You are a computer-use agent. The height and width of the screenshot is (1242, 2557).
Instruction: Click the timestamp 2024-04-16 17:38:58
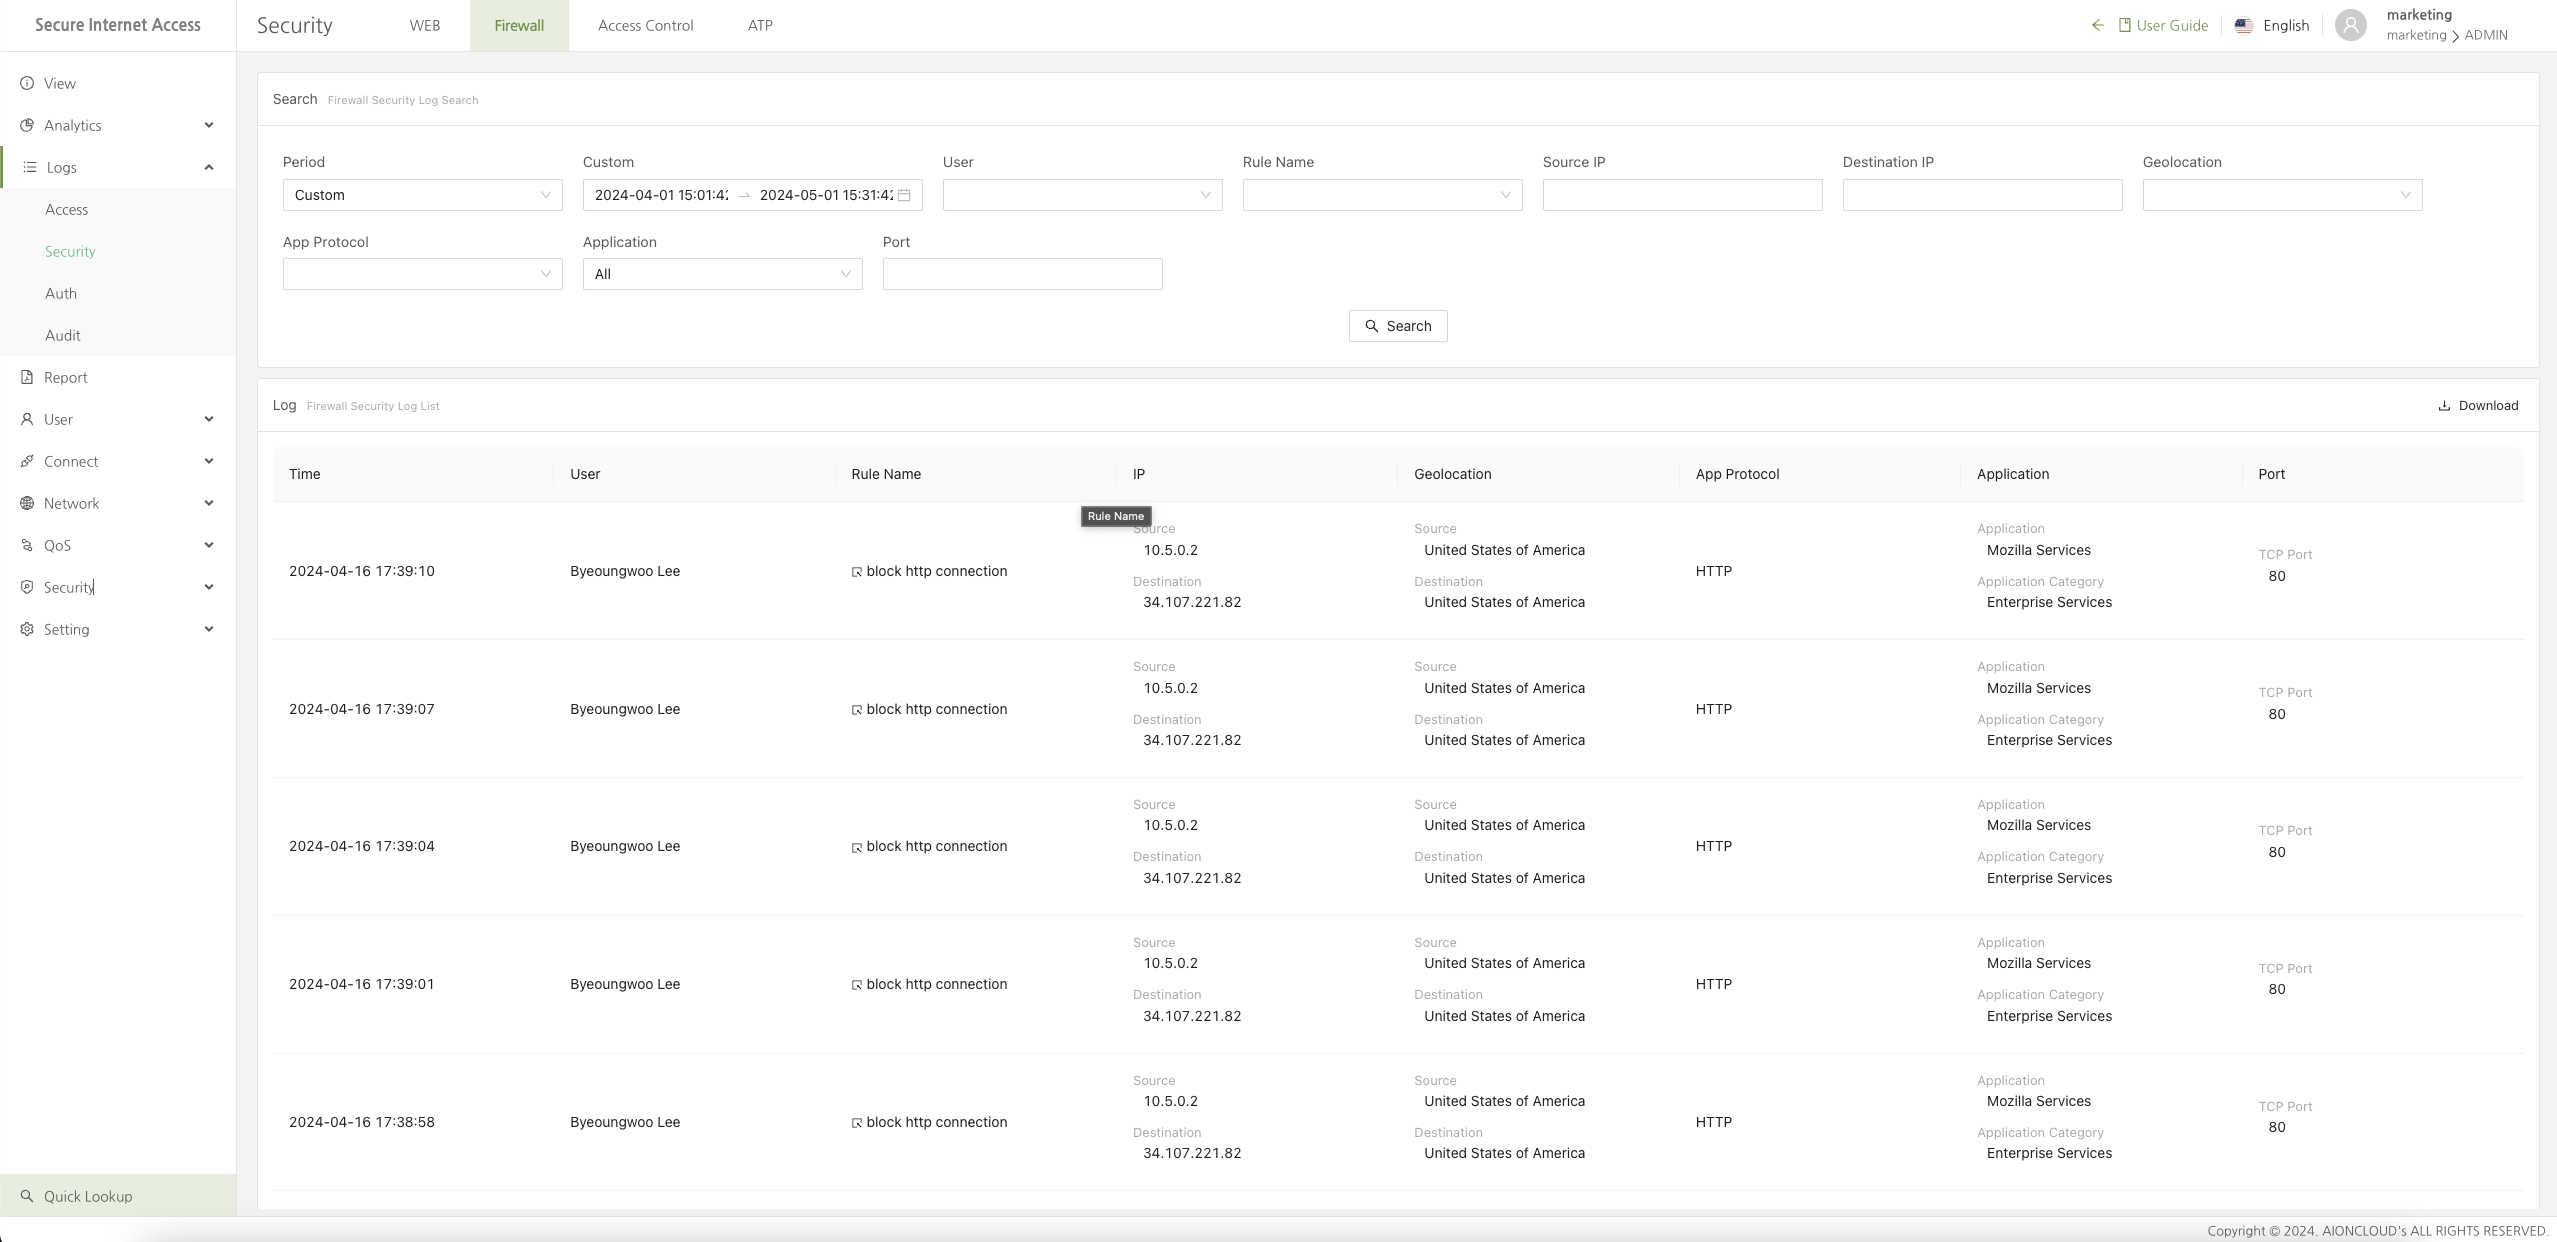pos(362,1122)
